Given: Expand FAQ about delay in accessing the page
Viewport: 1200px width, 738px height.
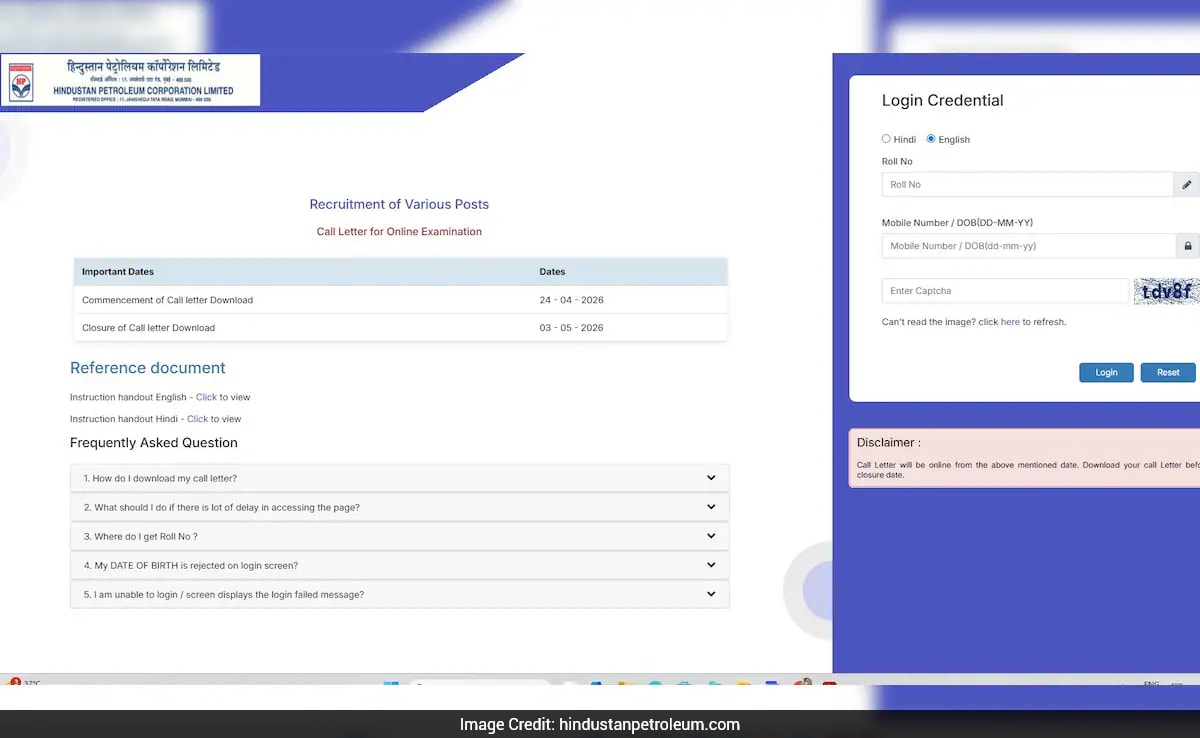Looking at the screenshot, I should [399, 507].
